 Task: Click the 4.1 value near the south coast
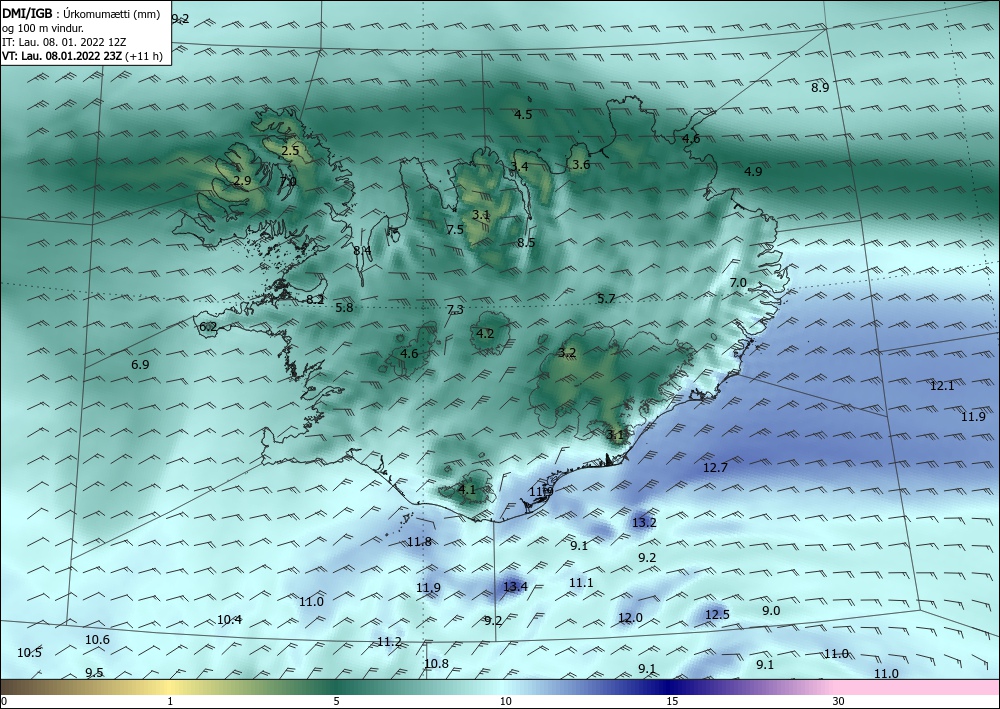pyautogui.click(x=467, y=490)
